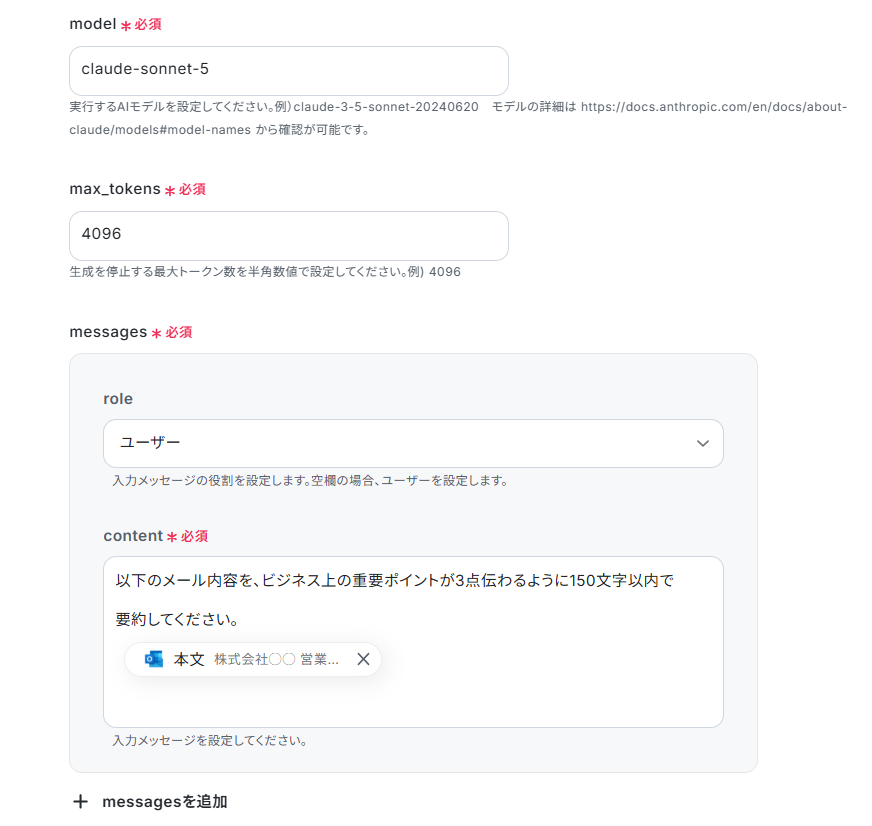Focus the model field containing claude-sonnet-5
This screenshot has width=872, height=826.
coord(289,71)
